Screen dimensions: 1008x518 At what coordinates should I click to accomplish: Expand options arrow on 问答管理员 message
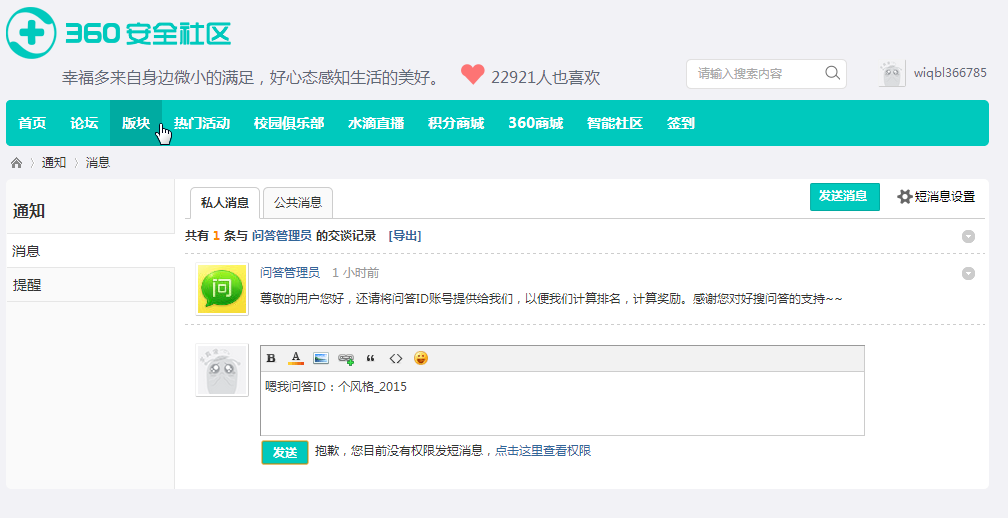point(968,273)
